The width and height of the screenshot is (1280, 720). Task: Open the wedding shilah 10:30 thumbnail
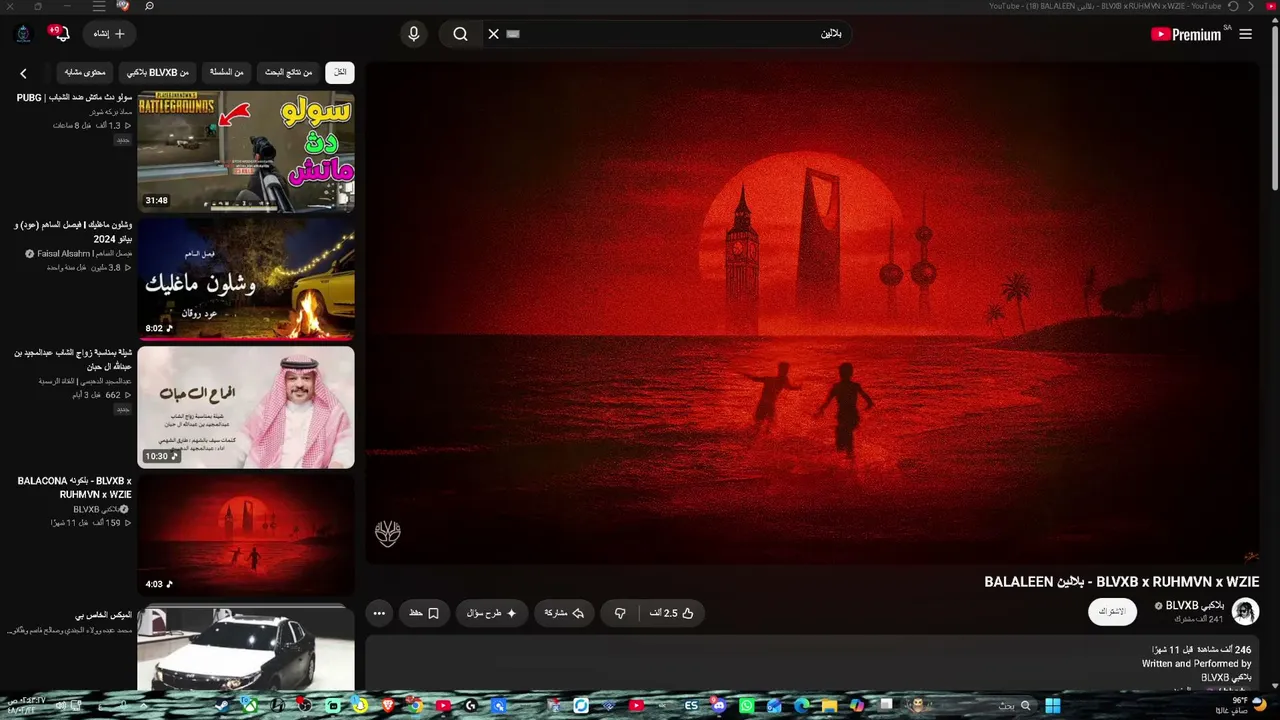(x=246, y=407)
